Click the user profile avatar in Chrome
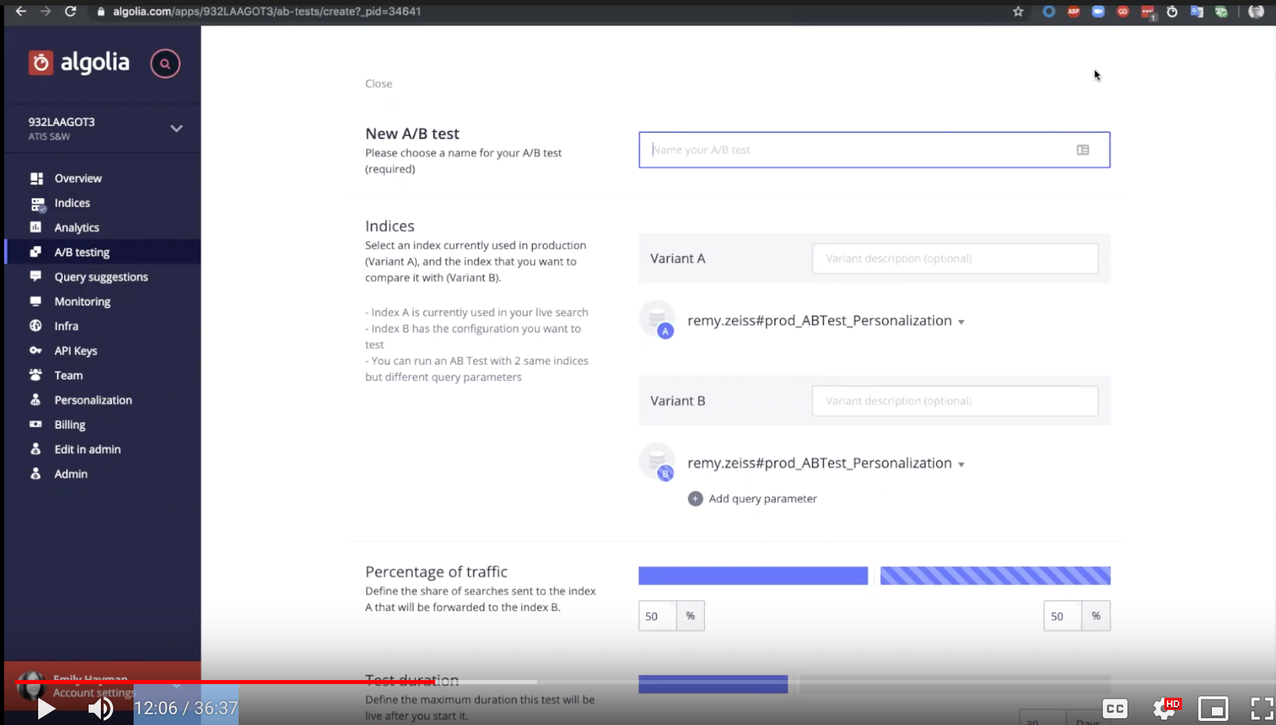 pos(1257,12)
